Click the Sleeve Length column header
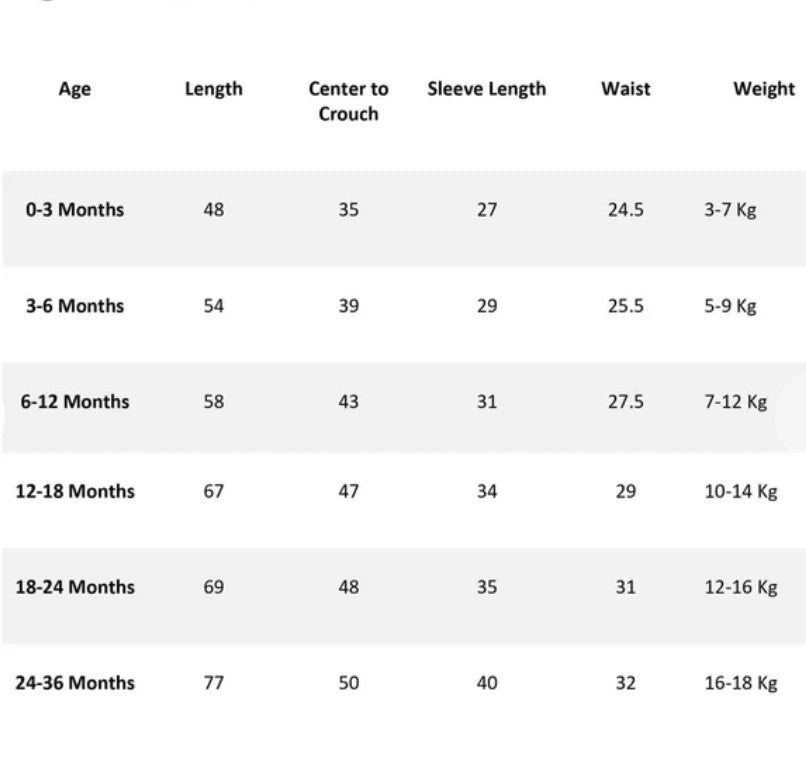 click(487, 89)
